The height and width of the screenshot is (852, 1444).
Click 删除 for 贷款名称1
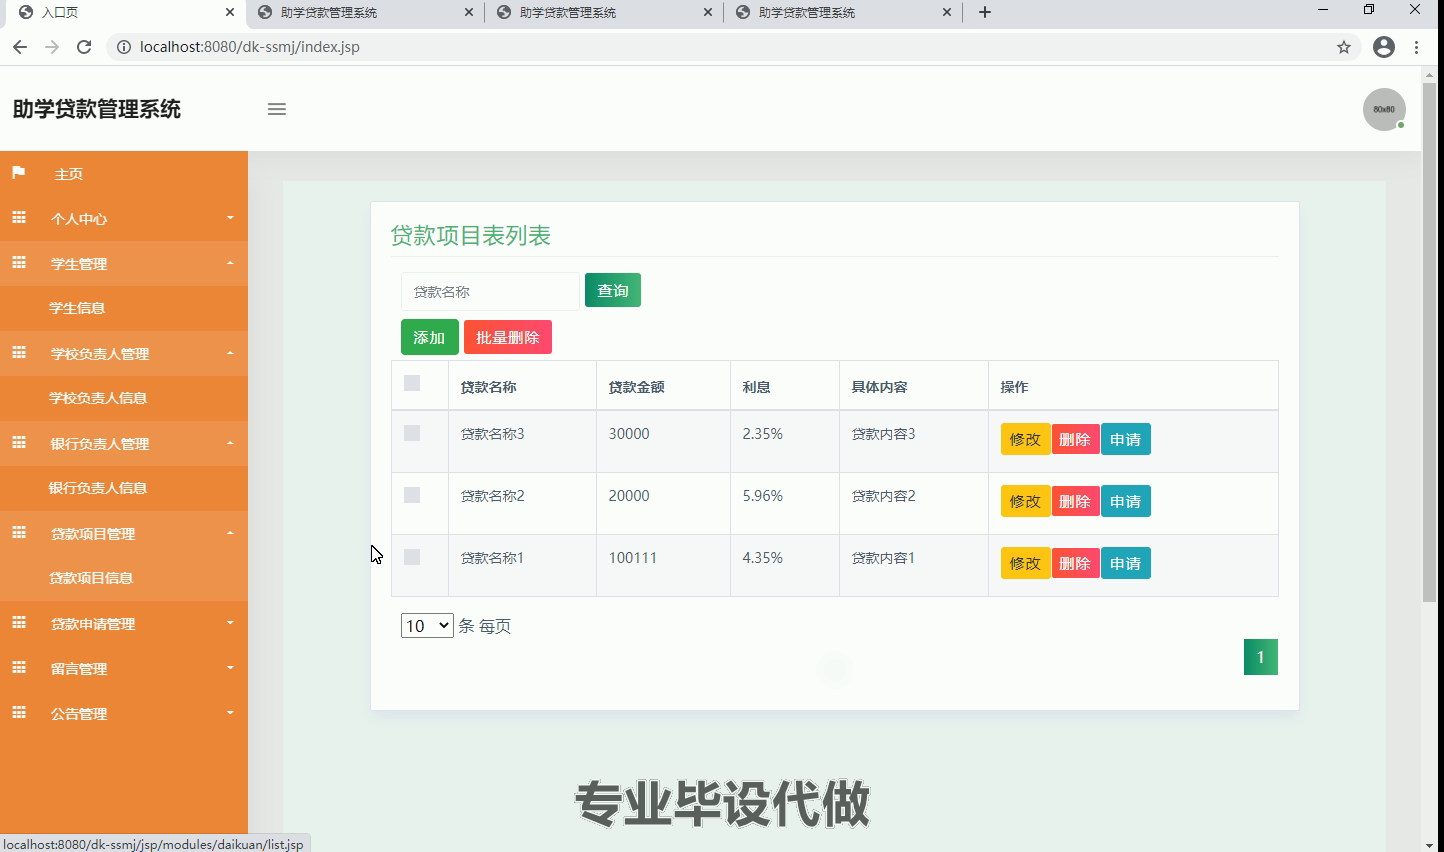(x=1075, y=563)
